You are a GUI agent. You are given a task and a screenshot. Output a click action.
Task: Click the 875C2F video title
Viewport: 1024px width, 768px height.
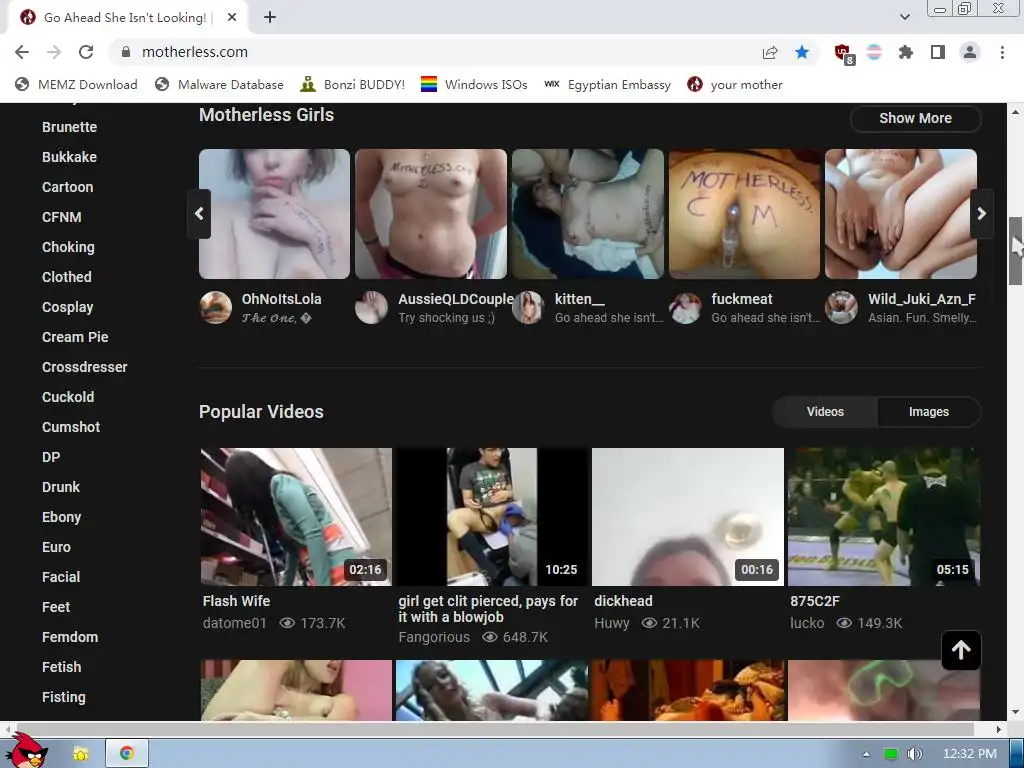(814, 601)
